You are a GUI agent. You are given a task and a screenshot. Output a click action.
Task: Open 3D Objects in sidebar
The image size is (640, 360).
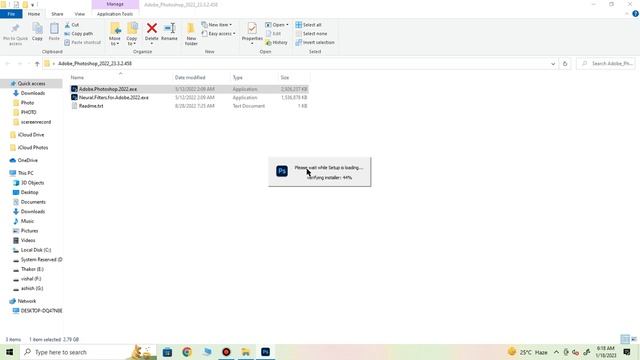coord(32,183)
